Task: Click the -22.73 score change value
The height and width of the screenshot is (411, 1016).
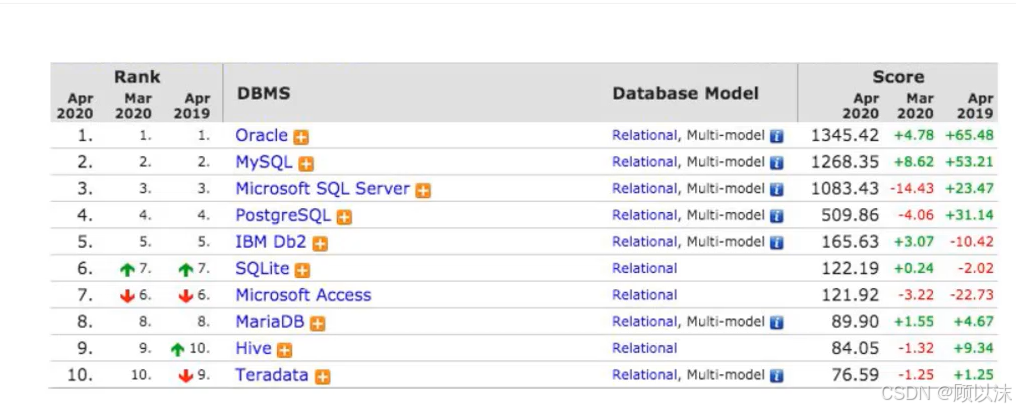Action: [x=970, y=295]
